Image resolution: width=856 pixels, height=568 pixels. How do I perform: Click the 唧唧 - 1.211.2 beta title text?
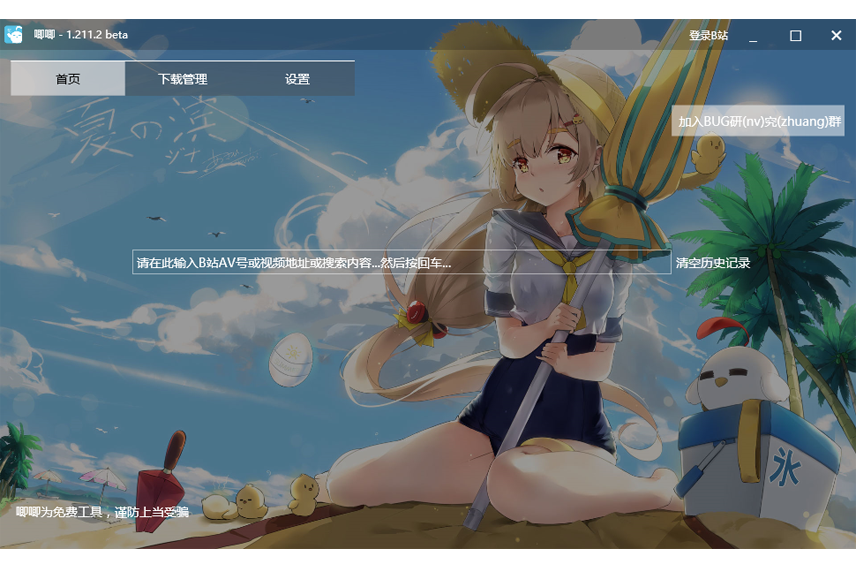81,34
